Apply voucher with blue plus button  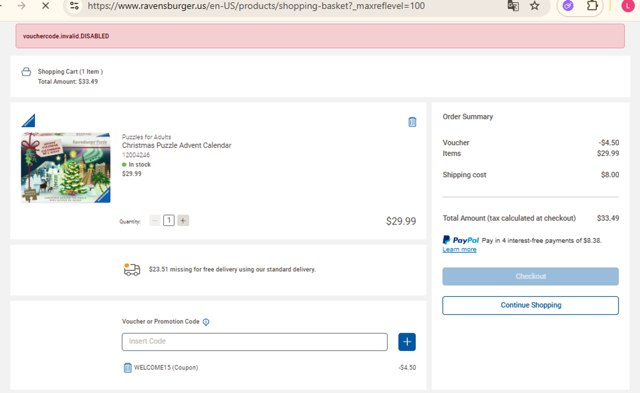[x=407, y=342]
